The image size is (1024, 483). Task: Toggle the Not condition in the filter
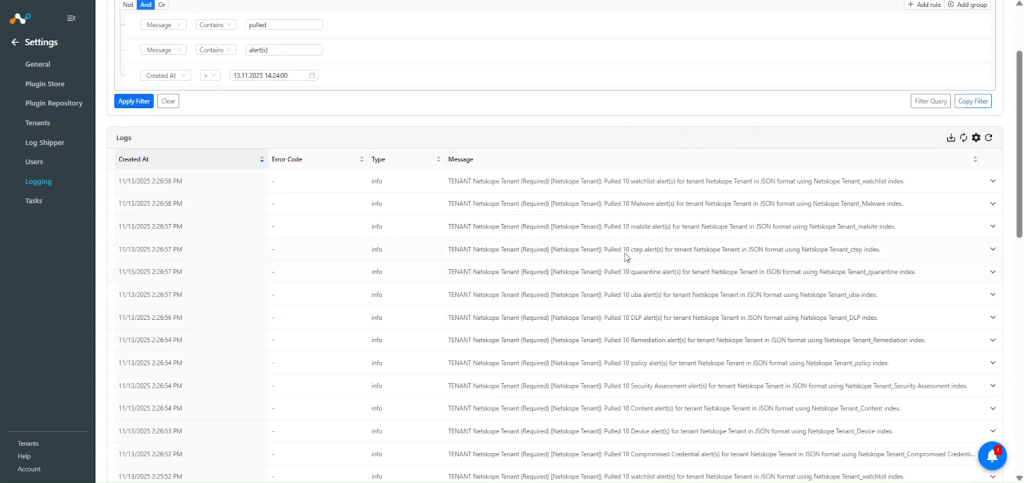click(x=128, y=5)
